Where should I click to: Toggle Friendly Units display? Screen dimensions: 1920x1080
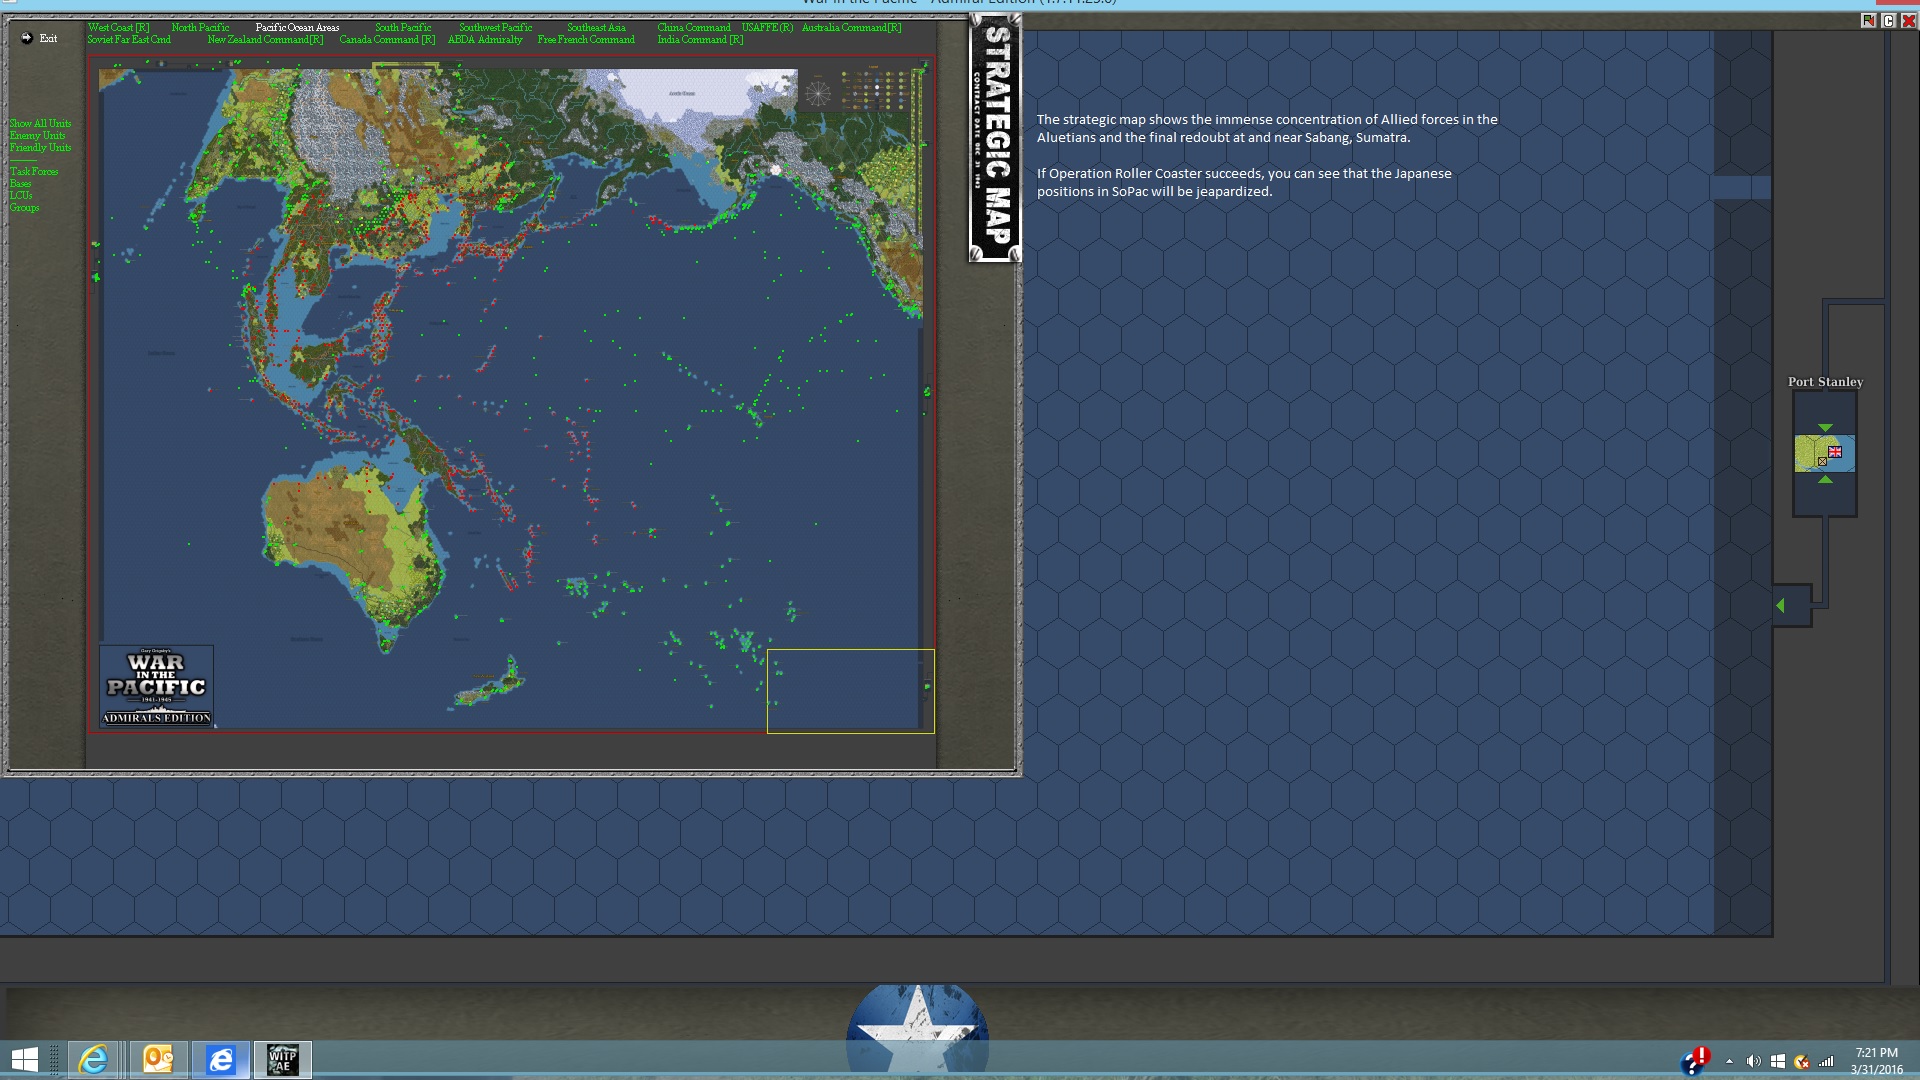40,148
